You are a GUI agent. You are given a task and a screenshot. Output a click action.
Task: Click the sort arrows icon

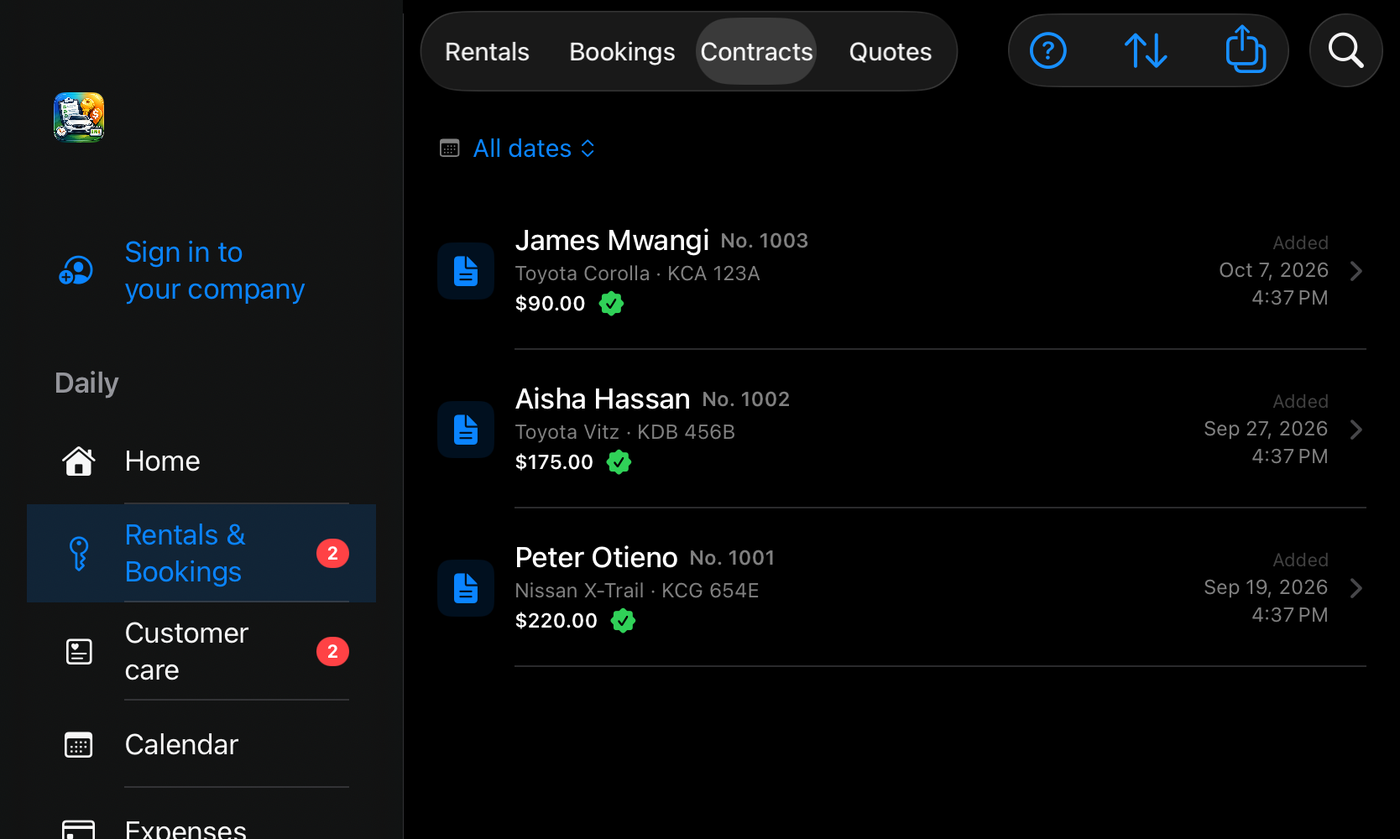(1145, 50)
